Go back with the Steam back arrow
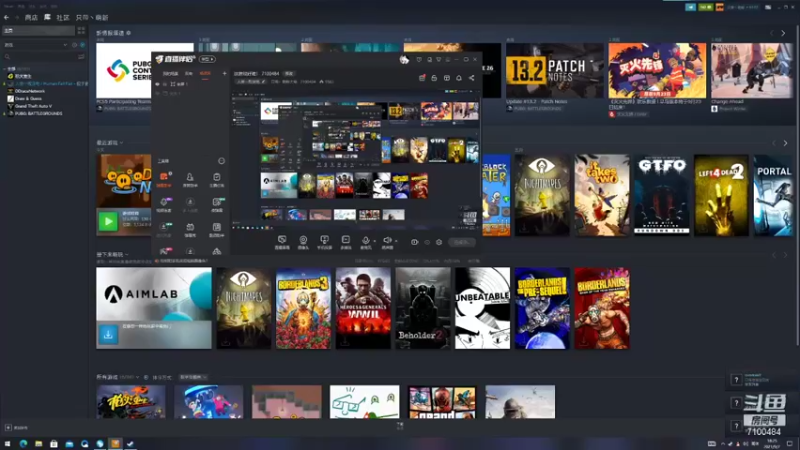Image resolution: width=800 pixels, height=450 pixels. [x=6, y=17]
